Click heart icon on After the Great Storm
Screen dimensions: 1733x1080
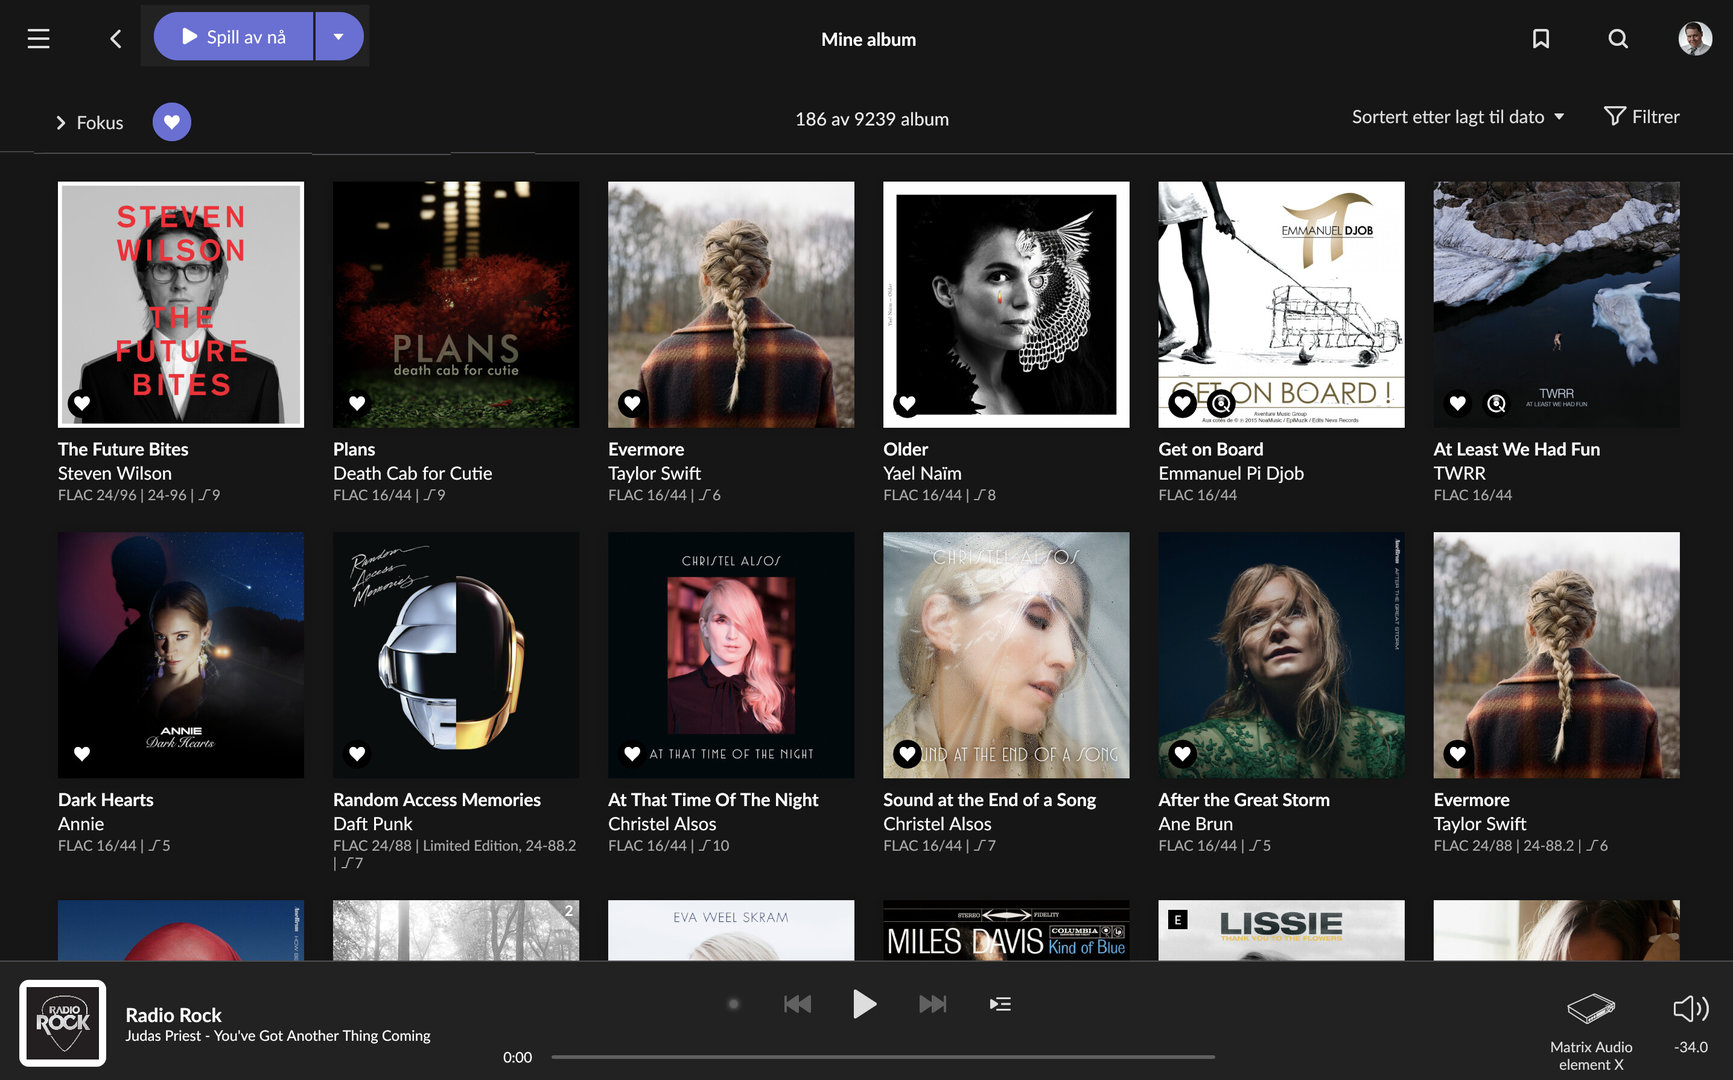(1183, 754)
